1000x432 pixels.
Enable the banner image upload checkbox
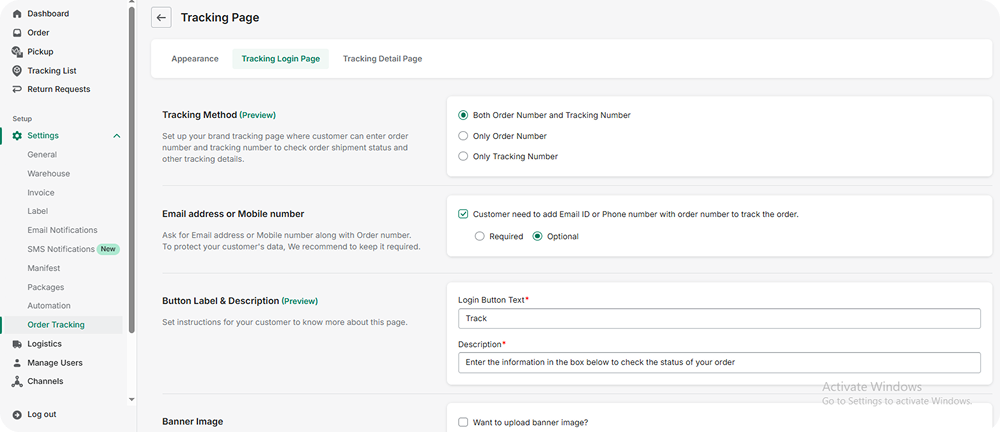[463, 422]
